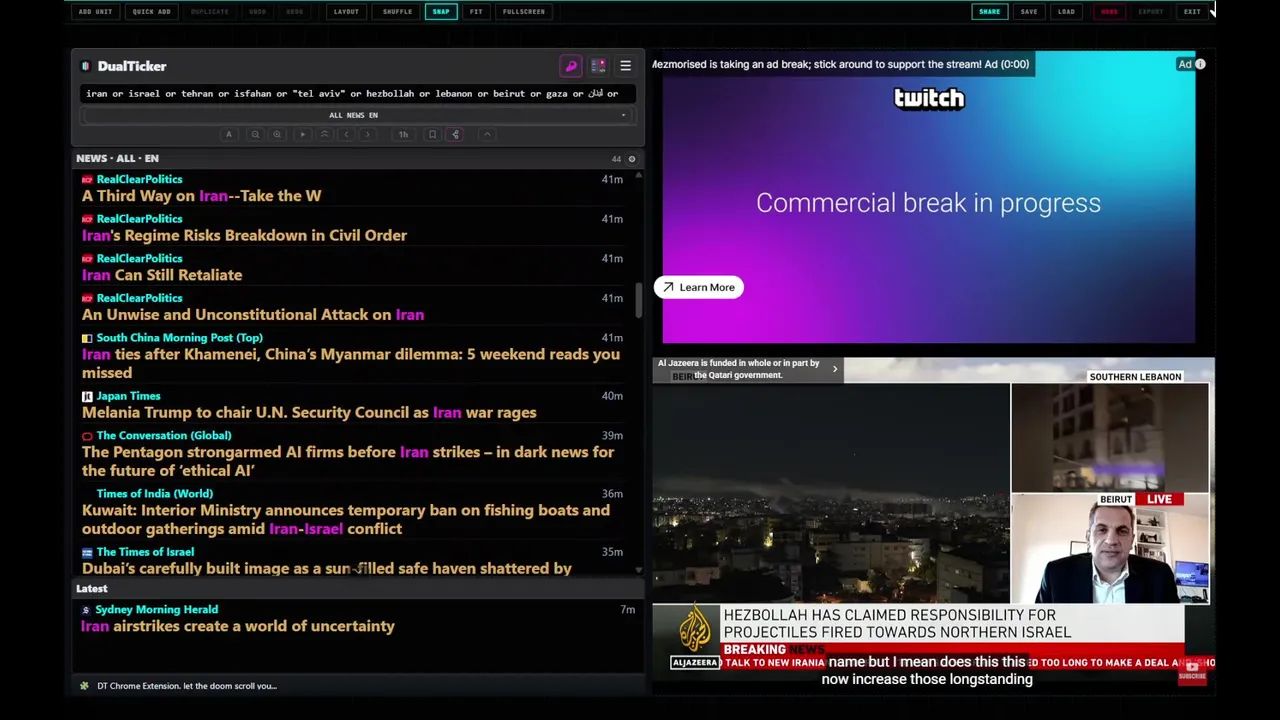Click the play arrow icon in ticker toolbar

click(x=302, y=134)
